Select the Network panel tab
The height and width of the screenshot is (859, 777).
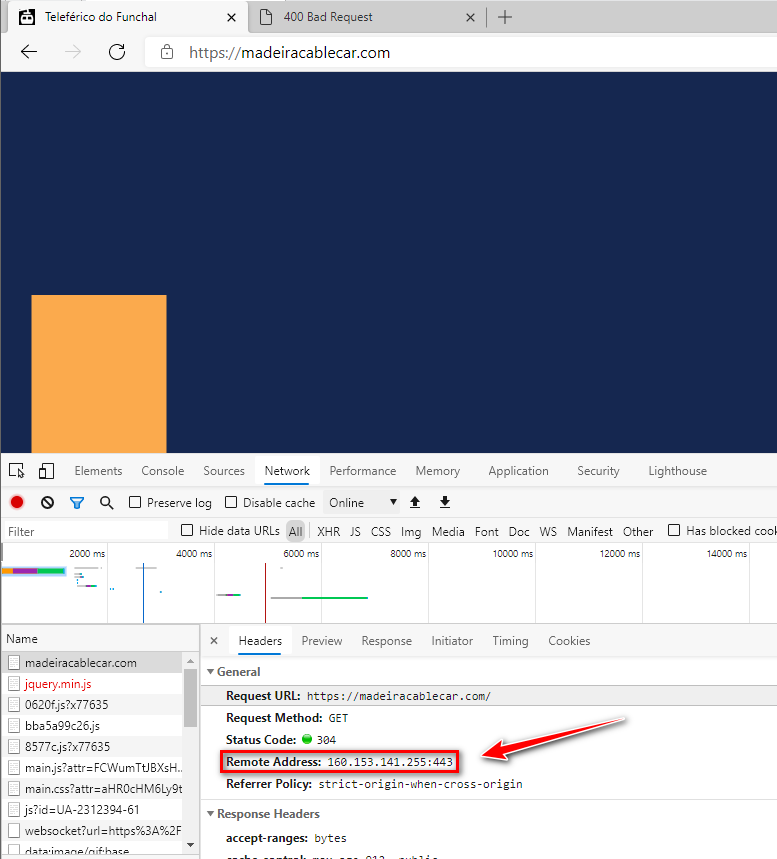[287, 471]
